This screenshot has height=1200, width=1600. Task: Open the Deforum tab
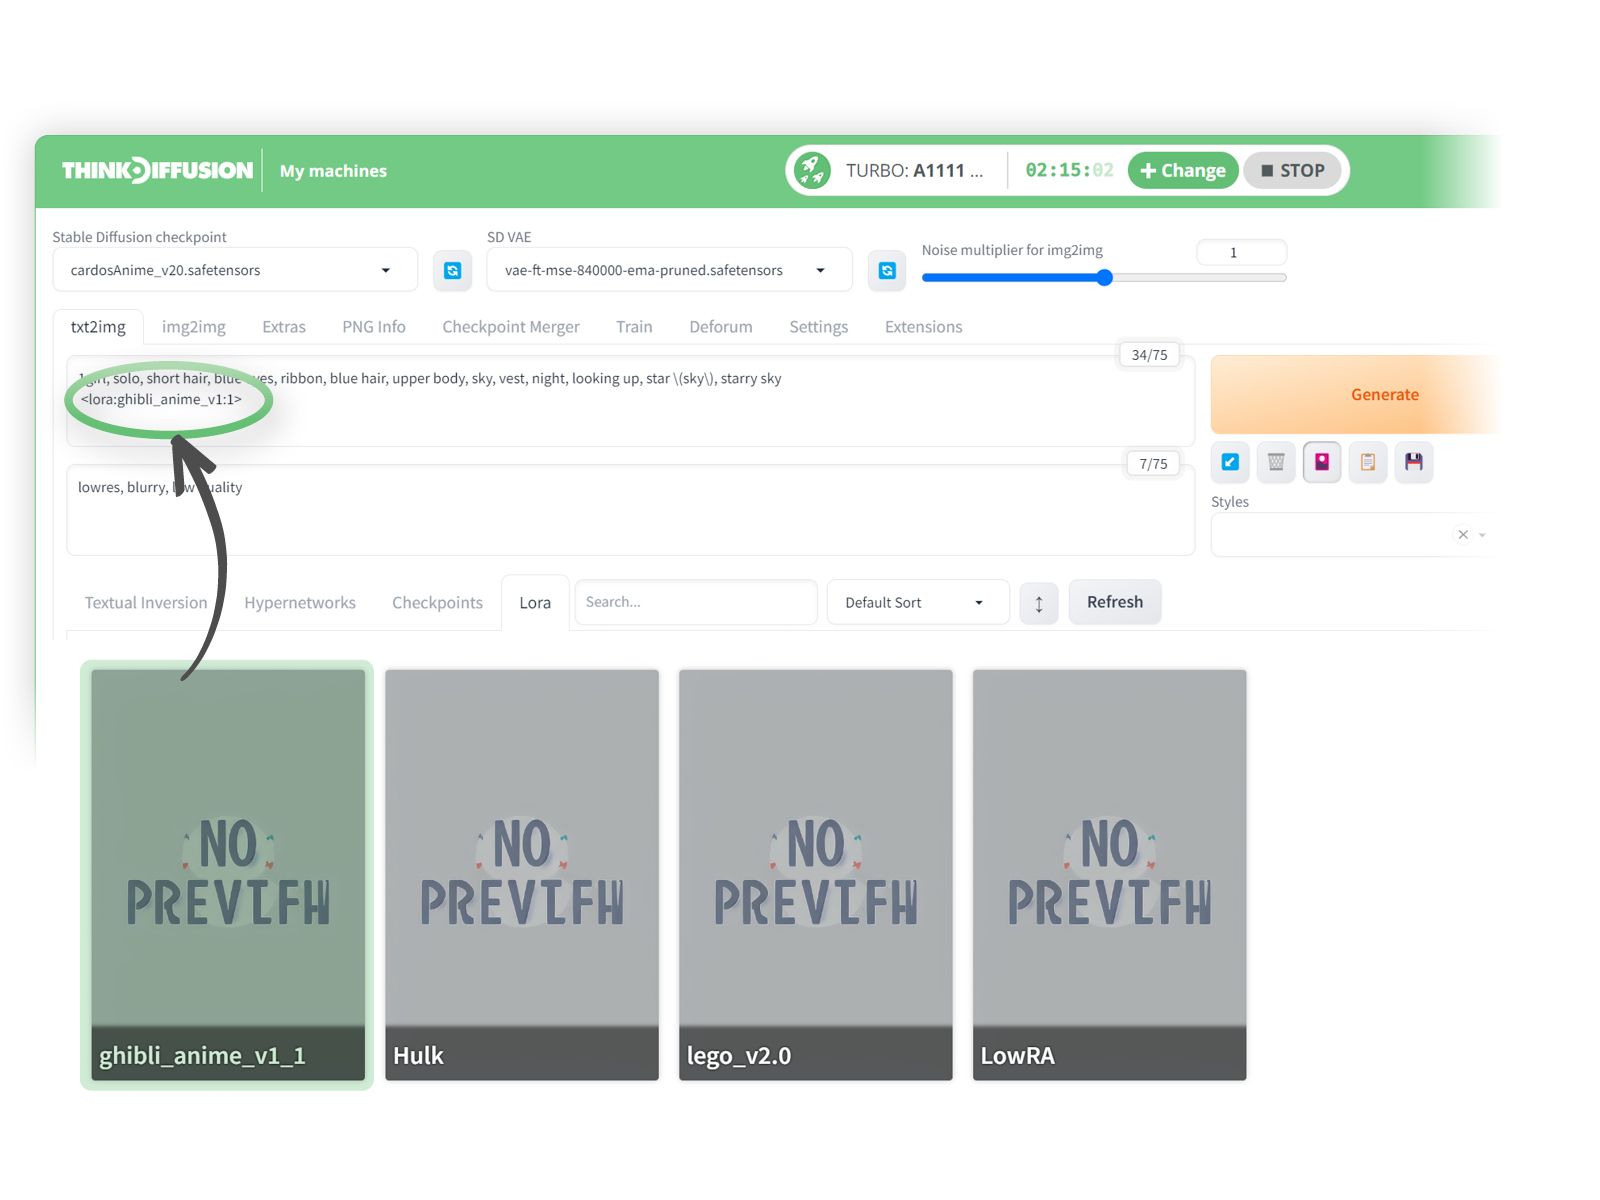721,327
